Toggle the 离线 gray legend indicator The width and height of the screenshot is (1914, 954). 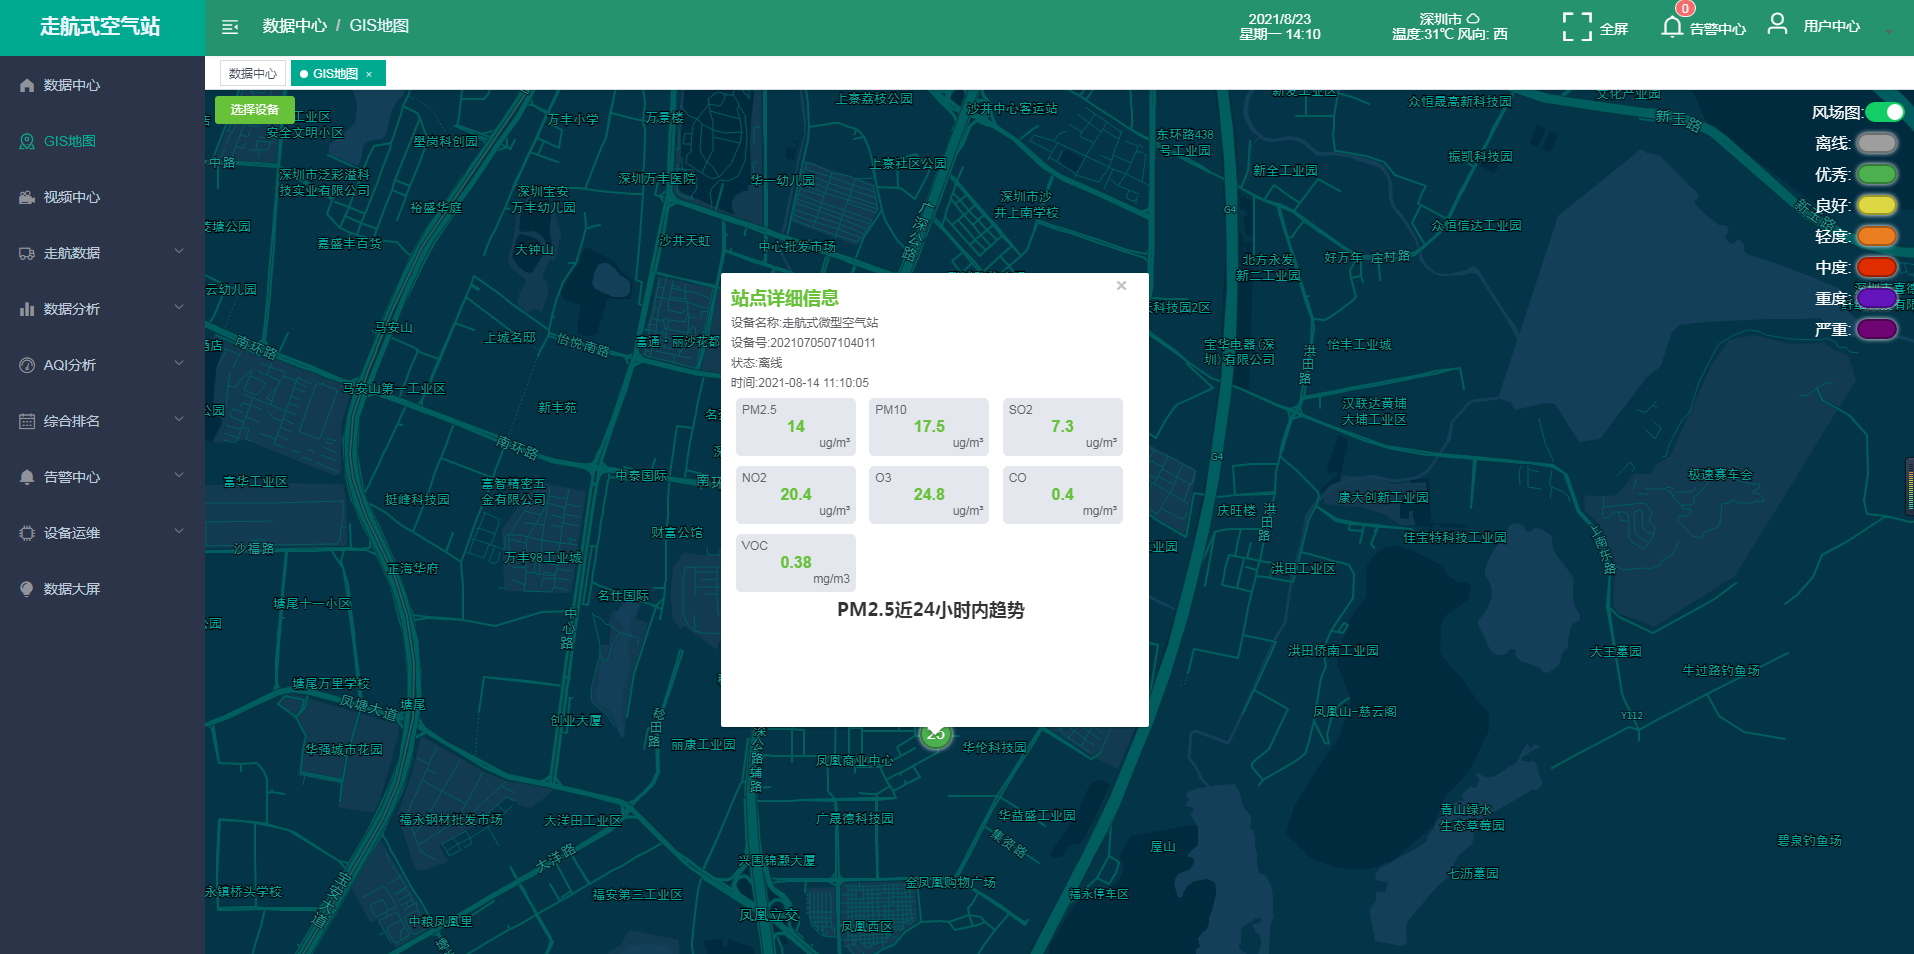tap(1877, 143)
